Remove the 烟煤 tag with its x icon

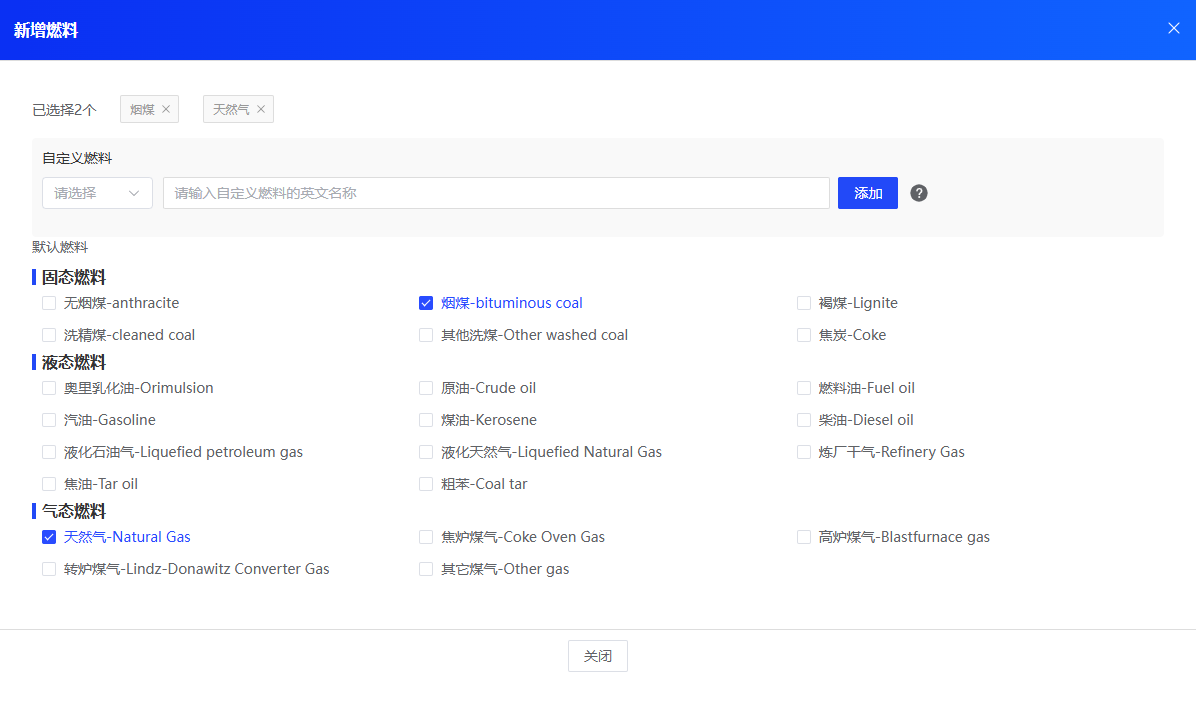tap(166, 109)
